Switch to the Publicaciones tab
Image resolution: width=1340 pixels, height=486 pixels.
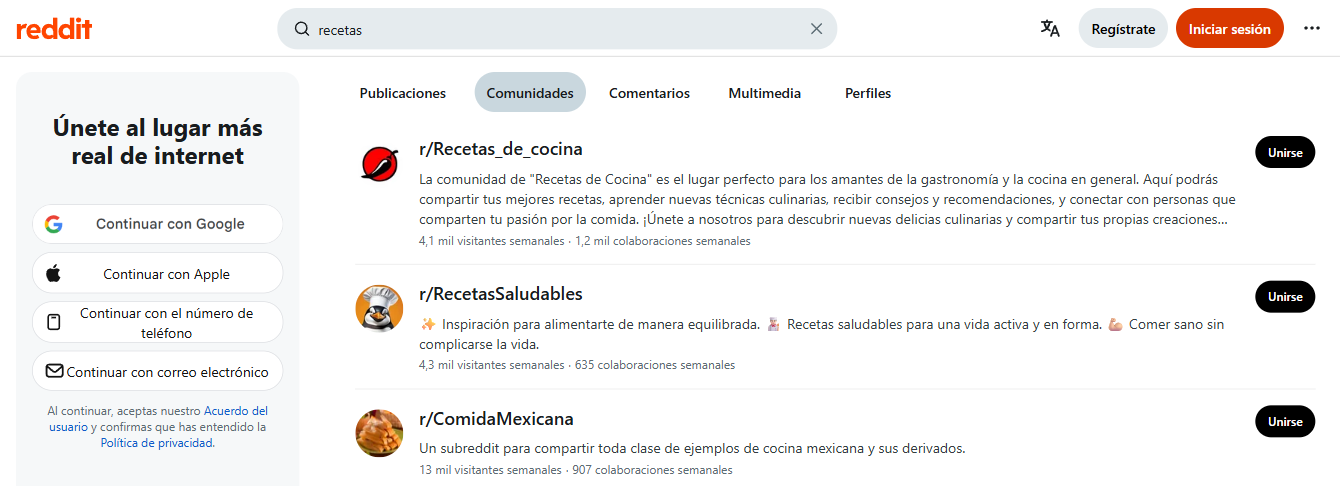402,93
